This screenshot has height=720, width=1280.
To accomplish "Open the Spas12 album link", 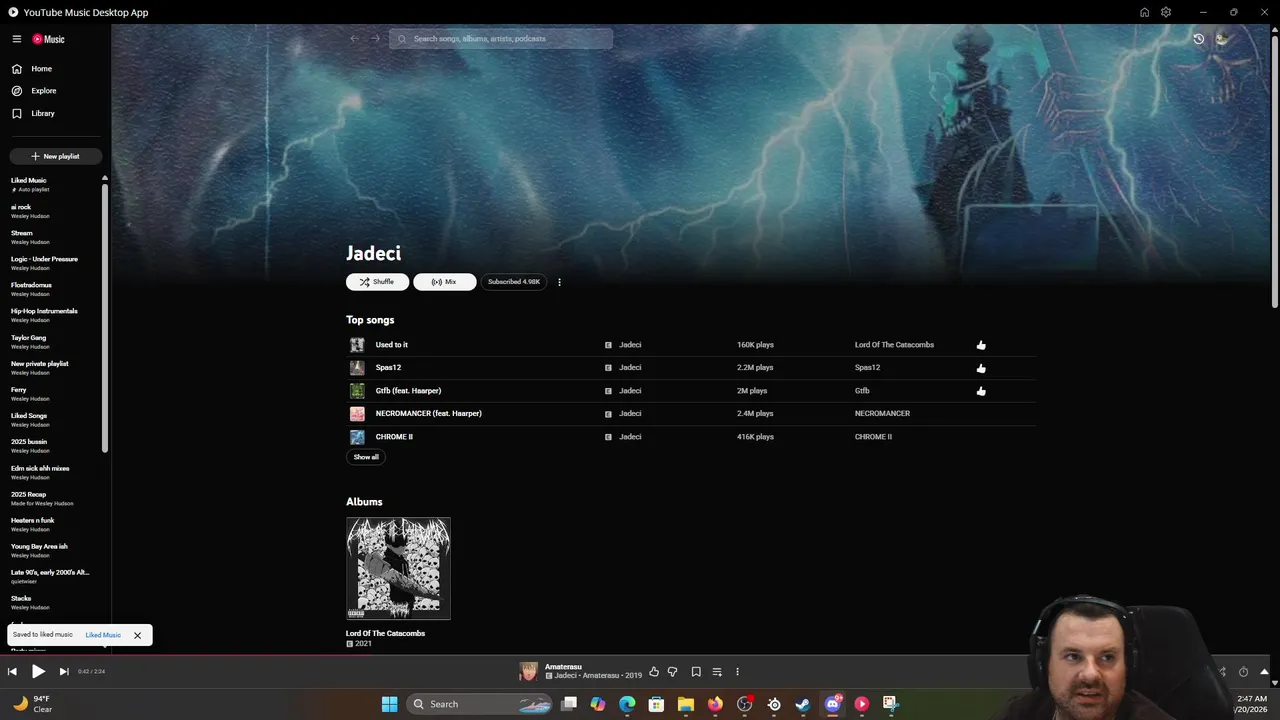I will (867, 368).
